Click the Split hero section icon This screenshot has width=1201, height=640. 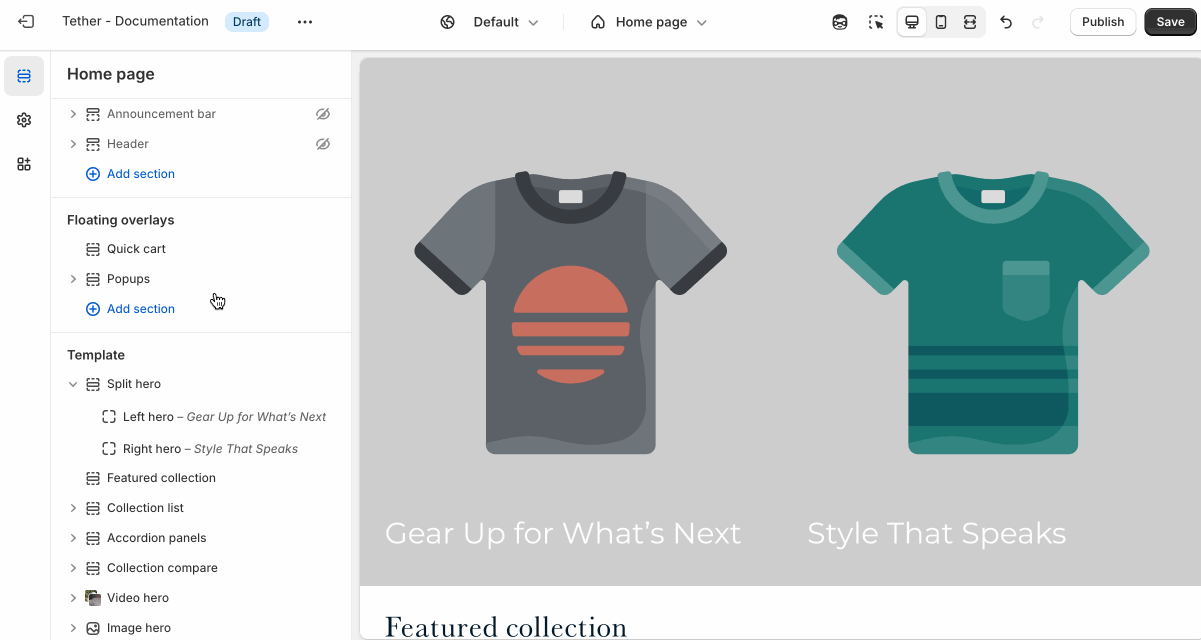pos(93,384)
